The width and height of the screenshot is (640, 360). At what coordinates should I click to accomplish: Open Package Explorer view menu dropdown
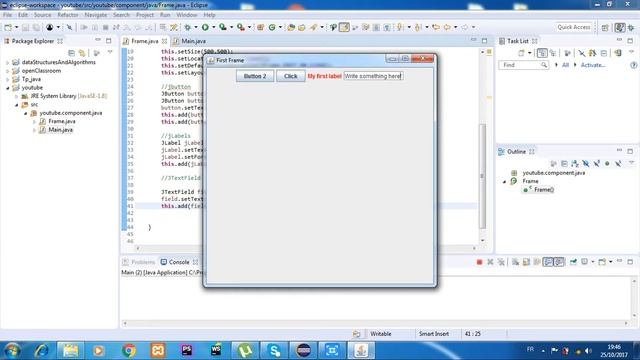(110, 53)
